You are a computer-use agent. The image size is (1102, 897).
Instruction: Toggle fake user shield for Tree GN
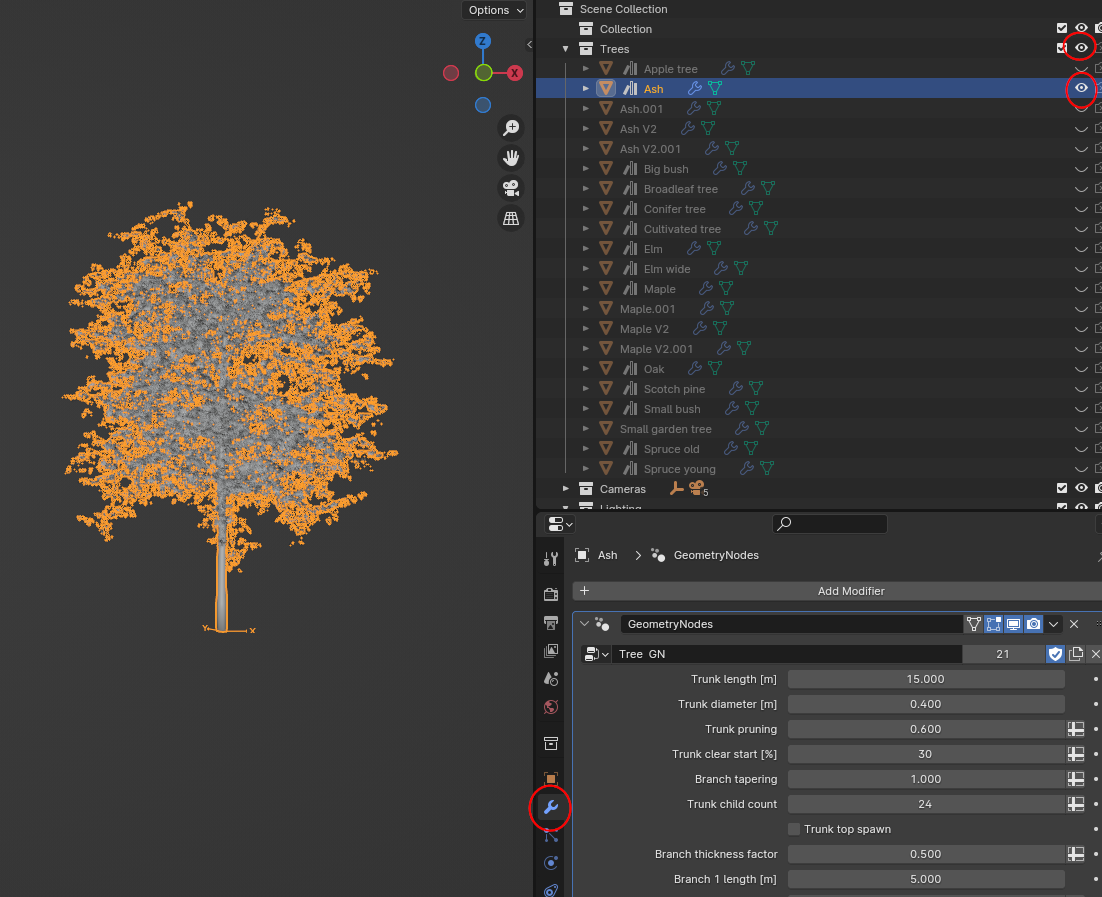1055,654
